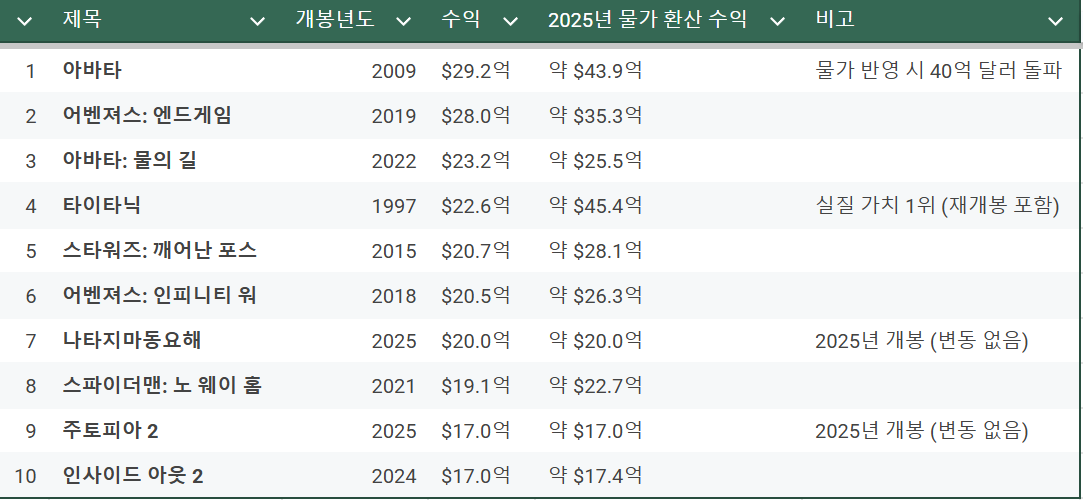Image resolution: width=1083 pixels, height=500 pixels.
Task: Open the 제목 column filter dropdown
Action: pos(257,21)
